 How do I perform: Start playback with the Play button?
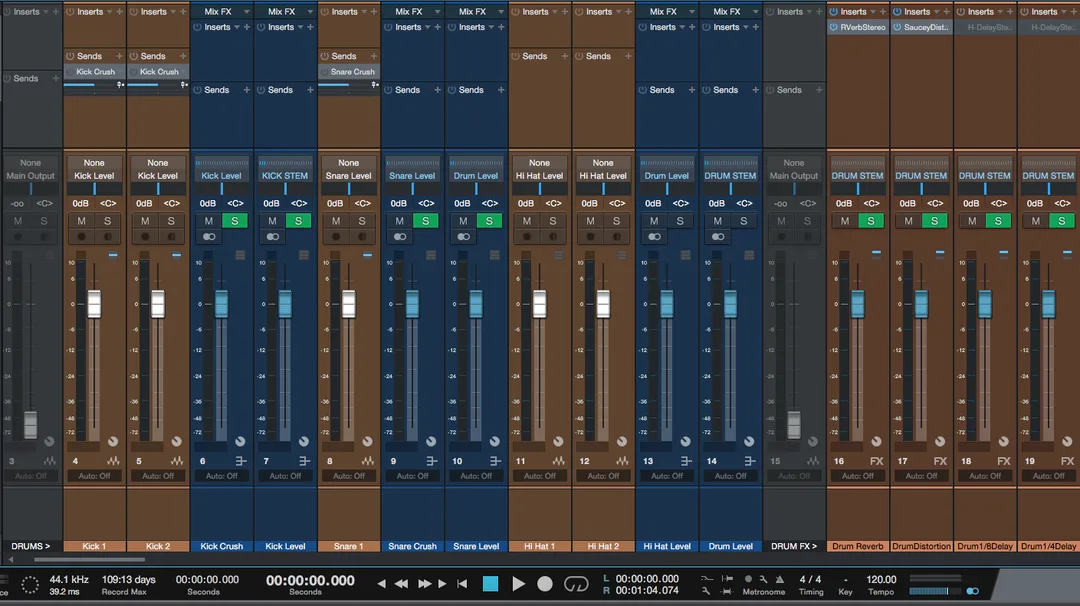click(x=519, y=584)
